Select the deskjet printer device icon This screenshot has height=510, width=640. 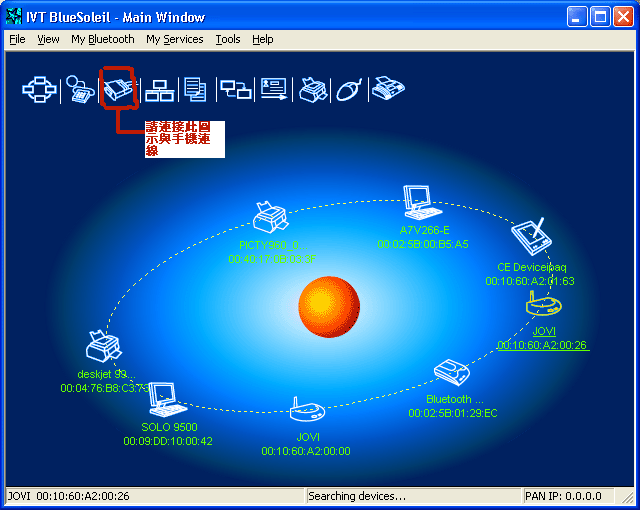[104, 346]
